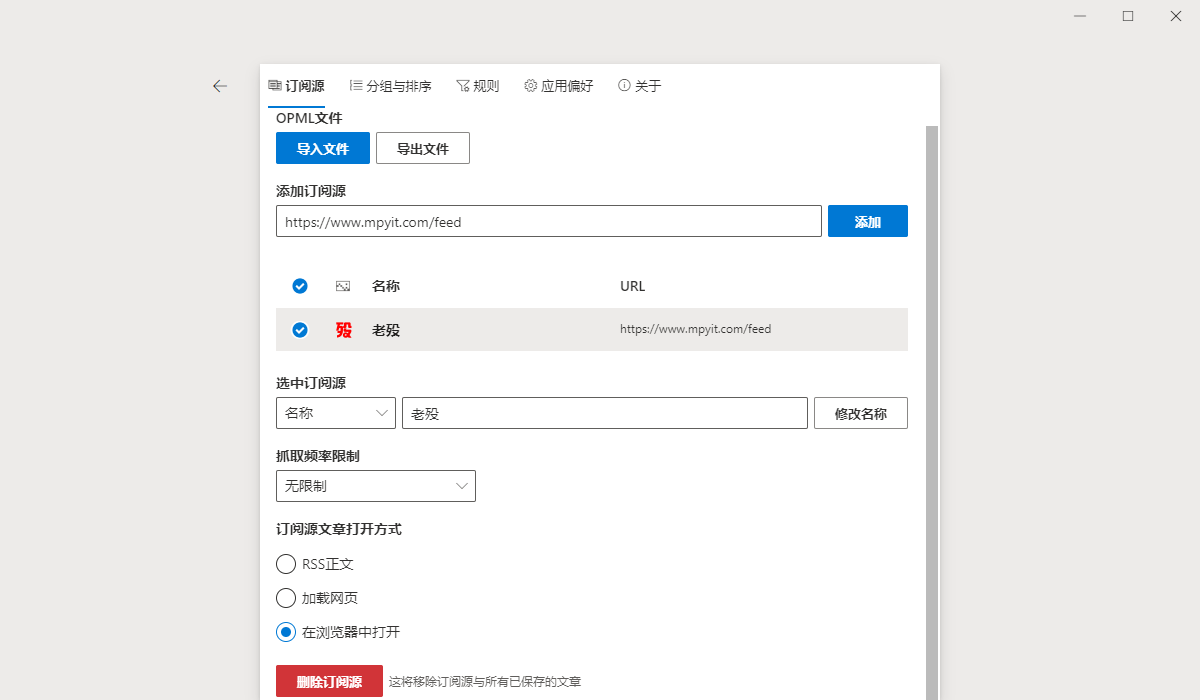This screenshot has height=700, width=1200.
Task: Open the 规则 tab
Action: [478, 86]
